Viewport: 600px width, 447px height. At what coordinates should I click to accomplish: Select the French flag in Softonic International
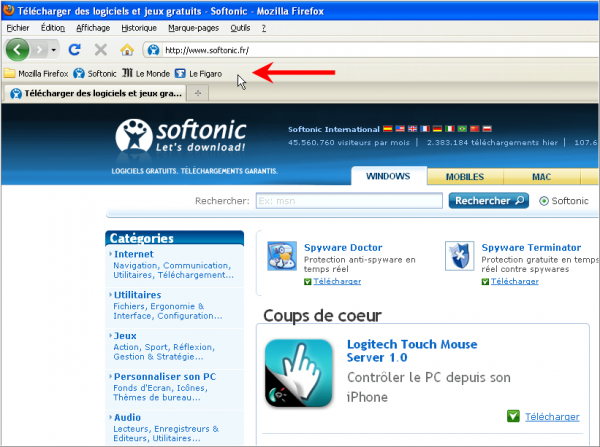tap(424, 129)
